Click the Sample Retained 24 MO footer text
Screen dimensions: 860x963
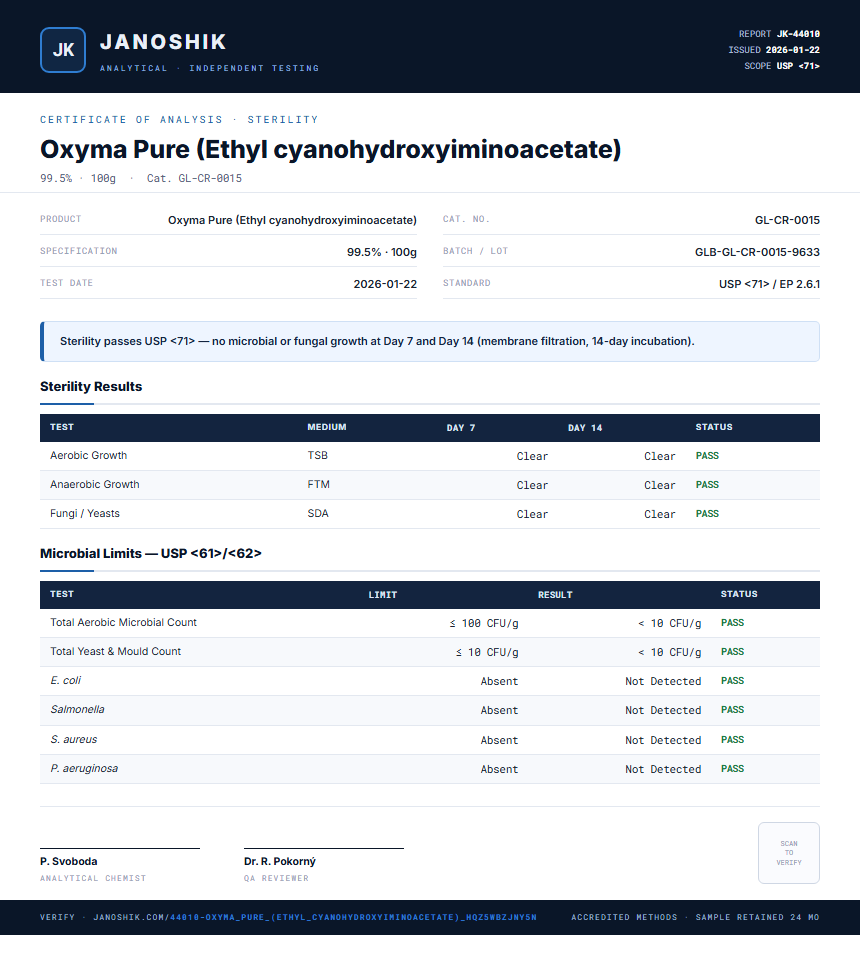(x=757, y=917)
